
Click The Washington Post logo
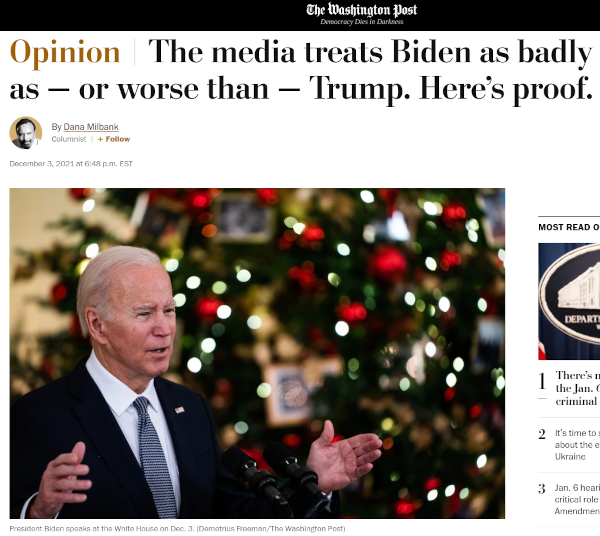point(361,10)
